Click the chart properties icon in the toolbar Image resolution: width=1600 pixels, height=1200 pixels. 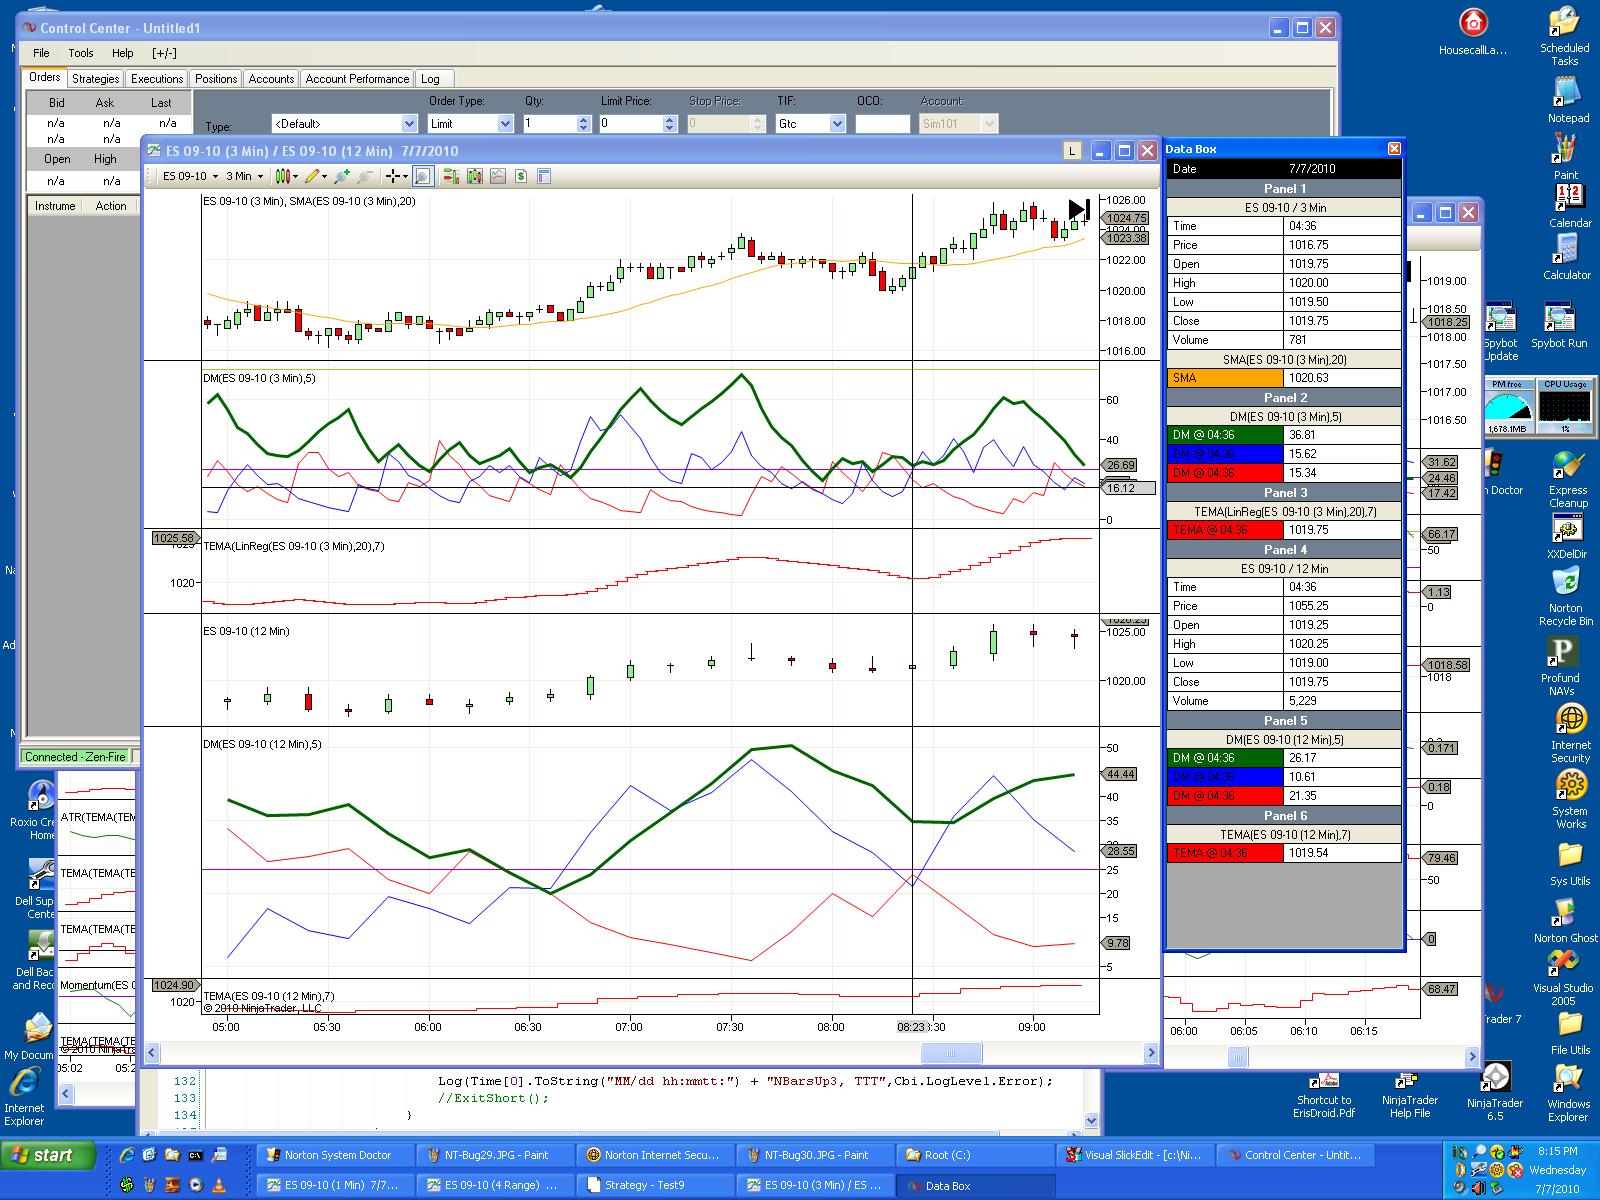click(544, 176)
